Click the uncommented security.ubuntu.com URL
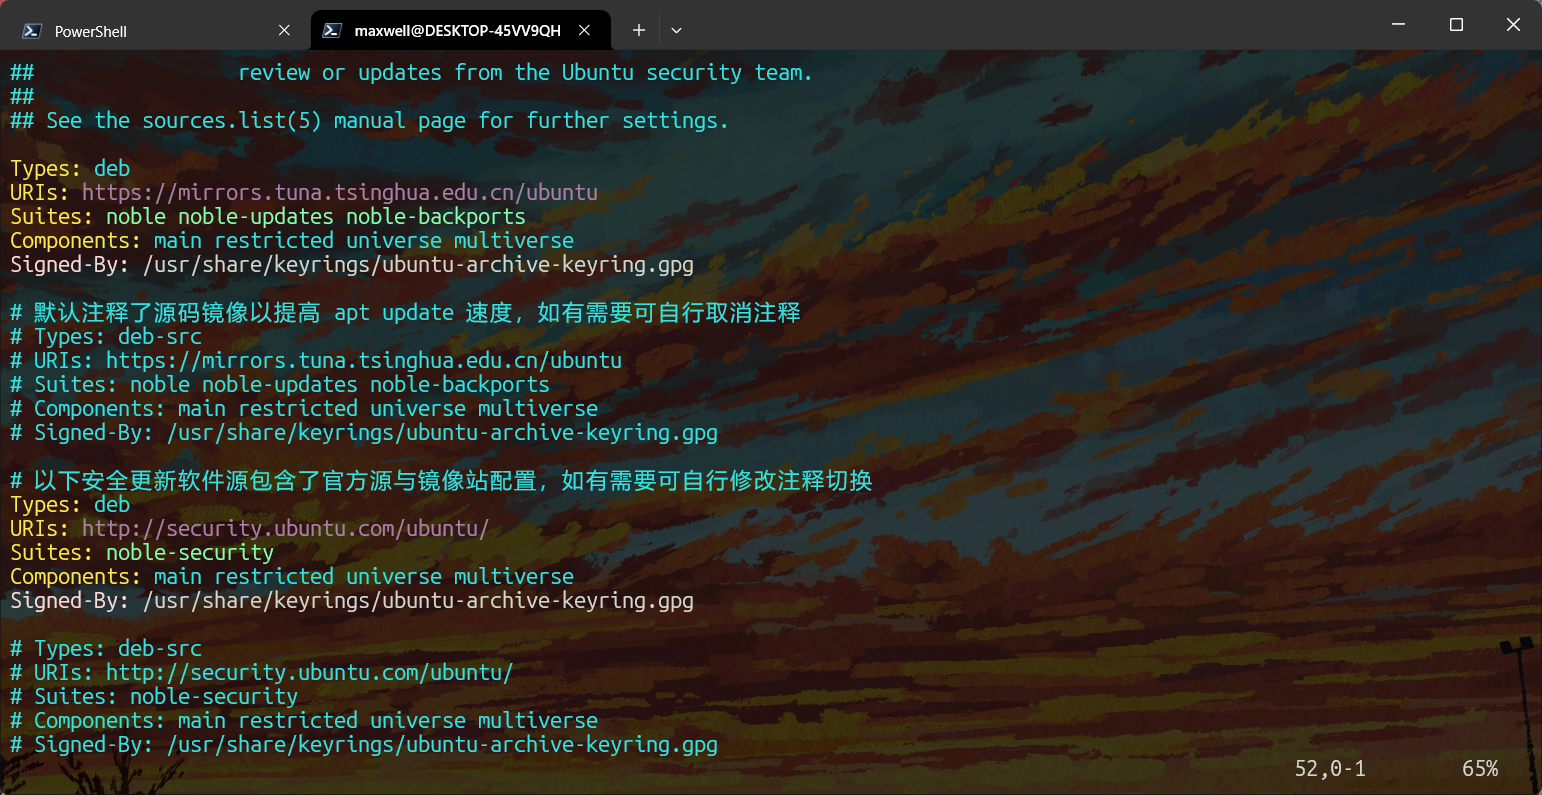The image size is (1542, 795). tap(285, 528)
